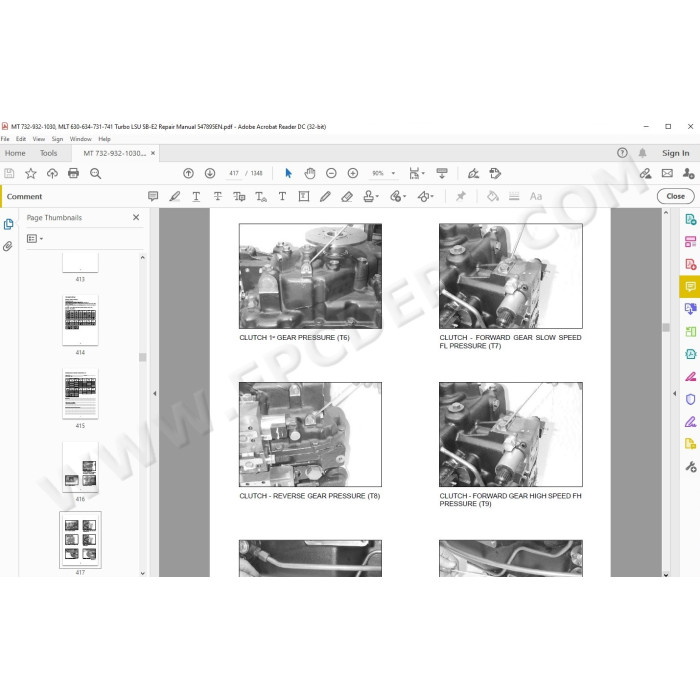Open Attachments paperclip panel
This screenshot has height=700, width=700.
(x=8, y=246)
